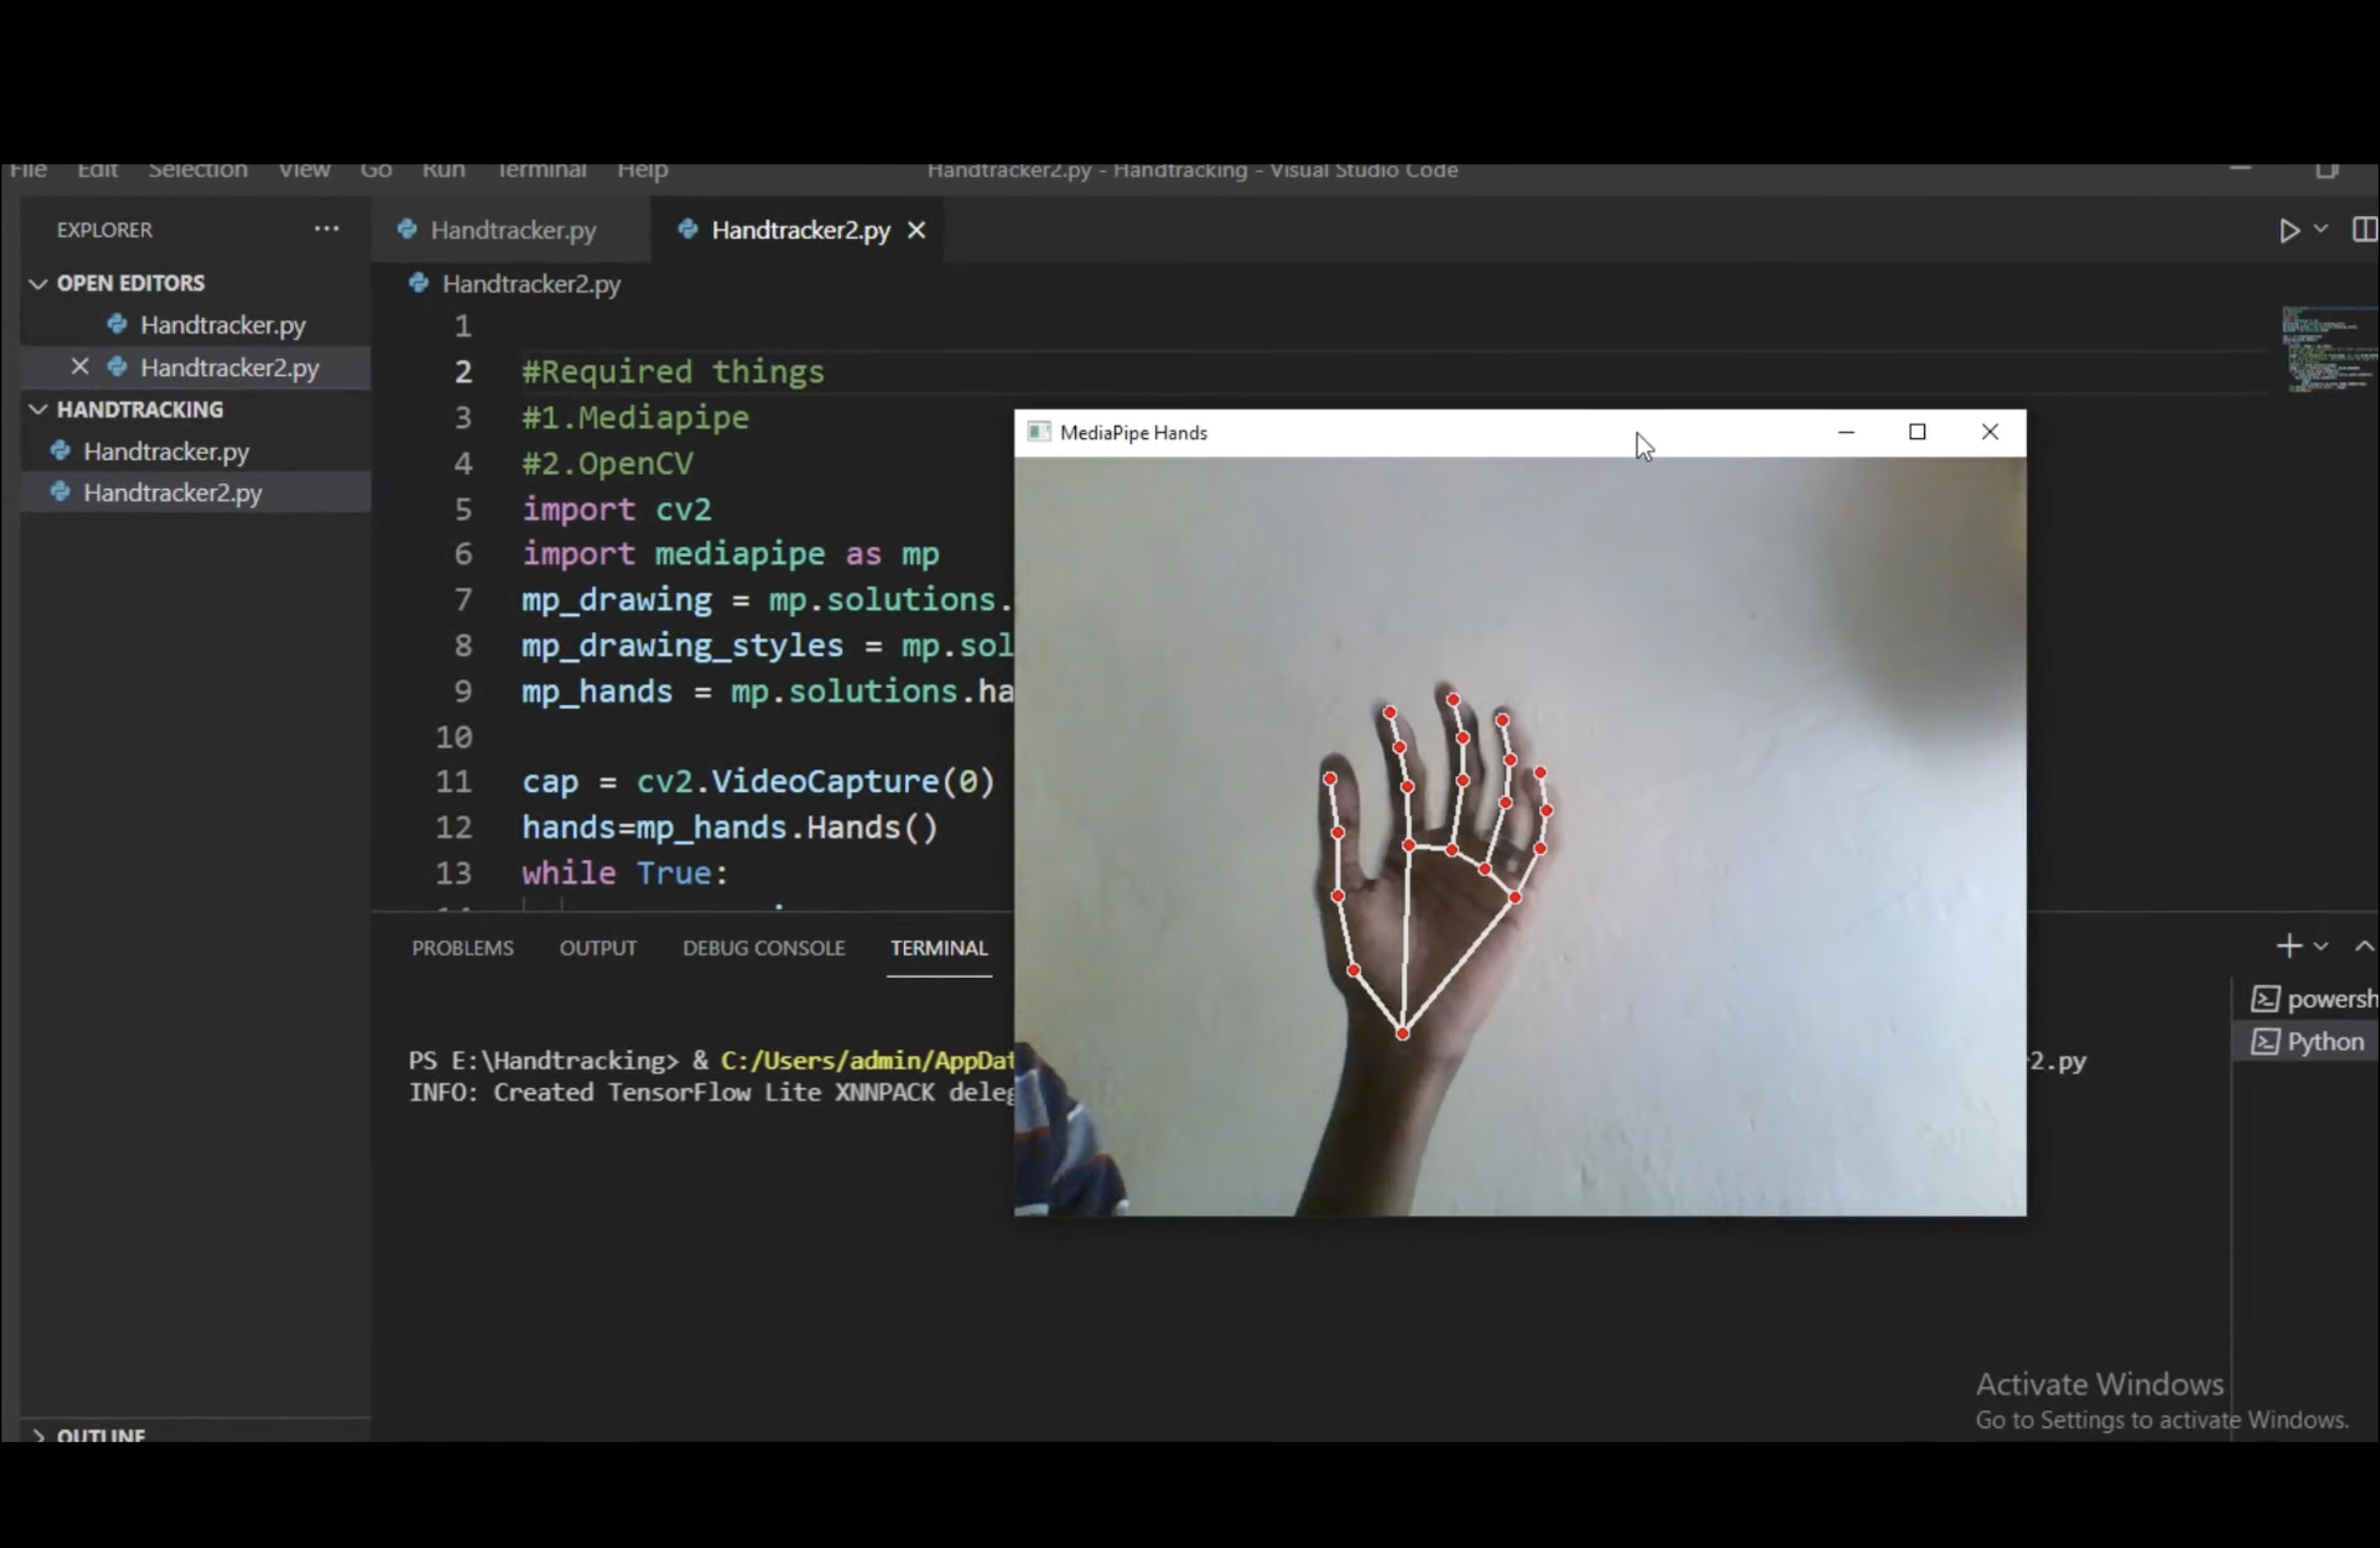Restore the Visual Studio Code window
Screen dimensions: 2380x1548
[2327, 170]
